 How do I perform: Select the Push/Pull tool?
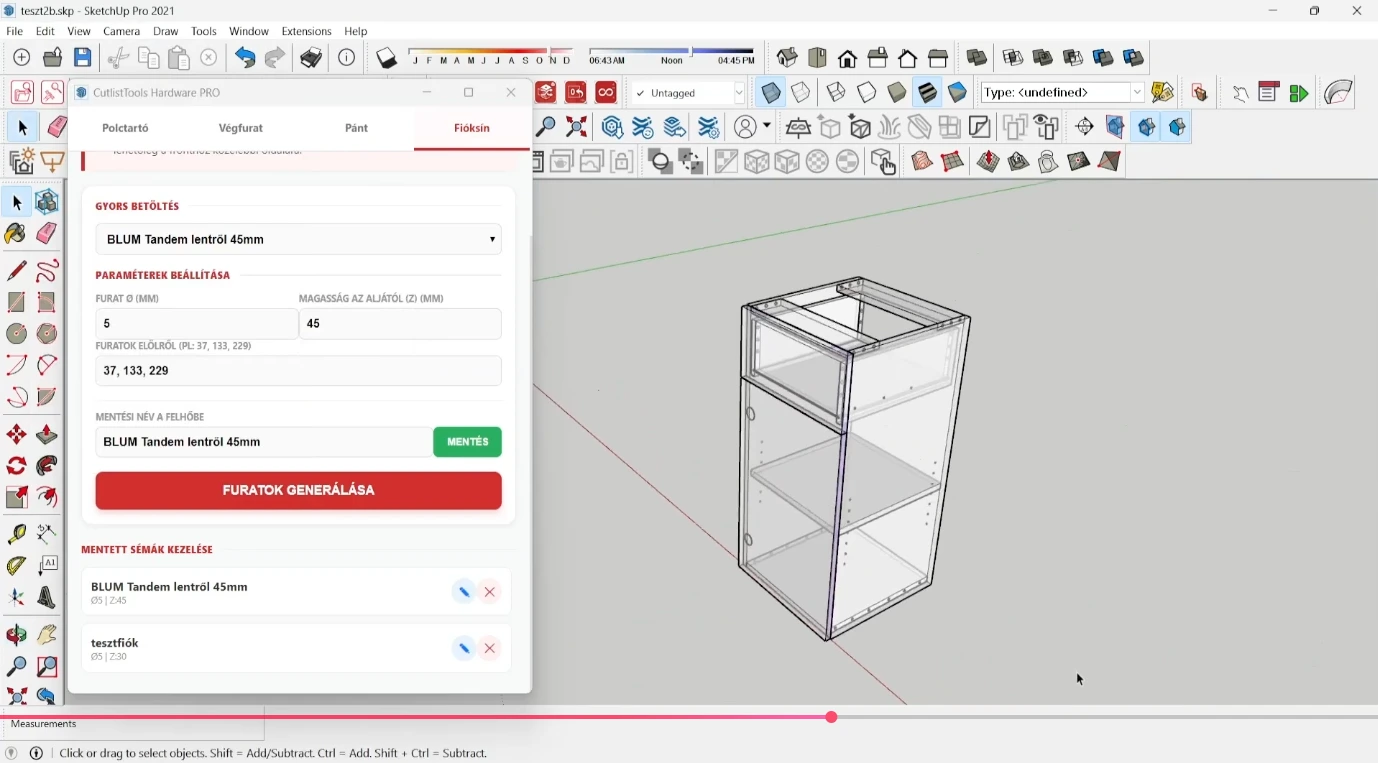coord(47,435)
